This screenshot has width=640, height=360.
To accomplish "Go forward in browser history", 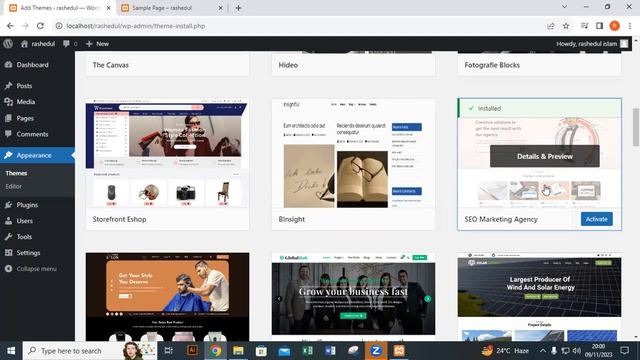I will (x=25, y=26).
